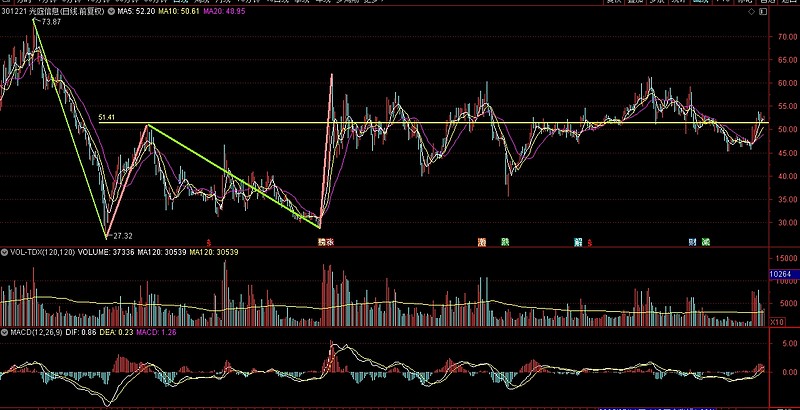
Task: Open the indicator dropdown arrow beside 光庭信息 title
Action: pos(112,11)
